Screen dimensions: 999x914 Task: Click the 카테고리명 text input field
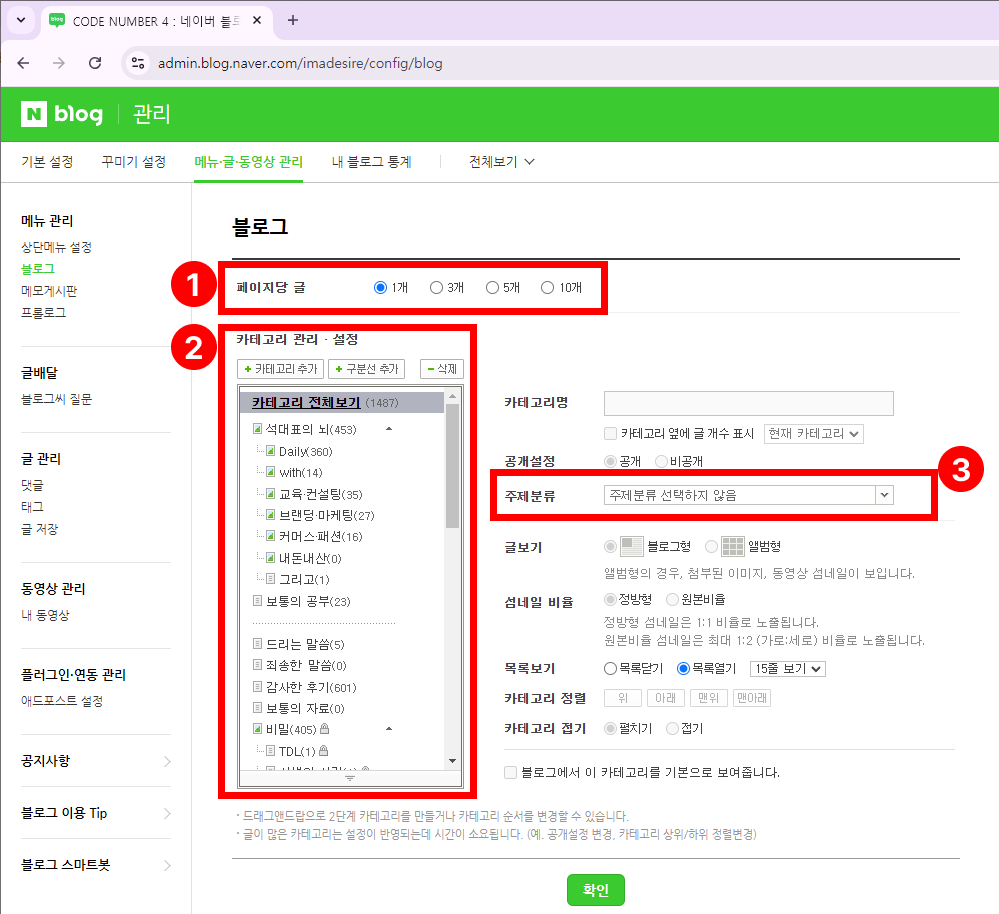[748, 403]
